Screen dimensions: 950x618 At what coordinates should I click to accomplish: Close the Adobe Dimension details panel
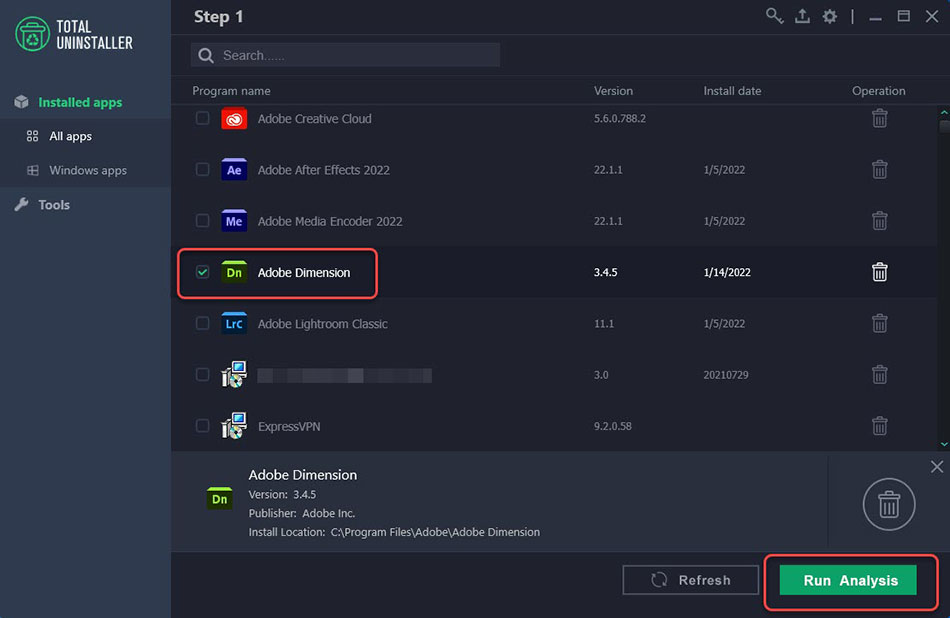click(x=937, y=467)
